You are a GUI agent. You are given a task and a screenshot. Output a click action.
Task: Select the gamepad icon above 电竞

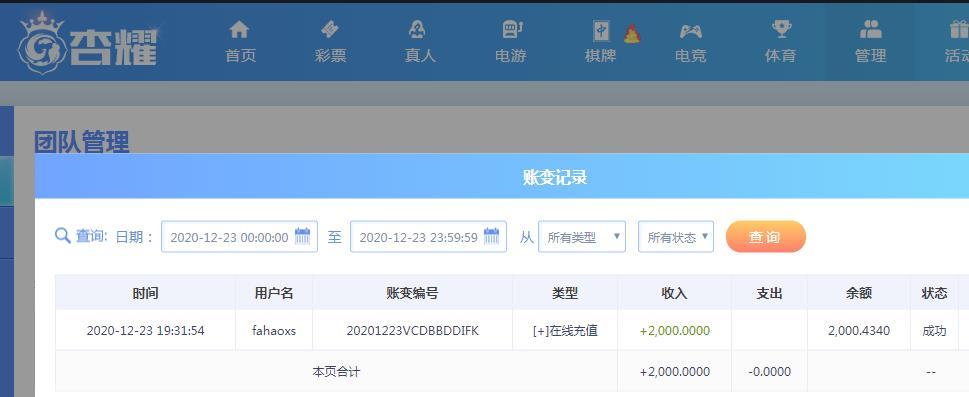tap(690, 30)
